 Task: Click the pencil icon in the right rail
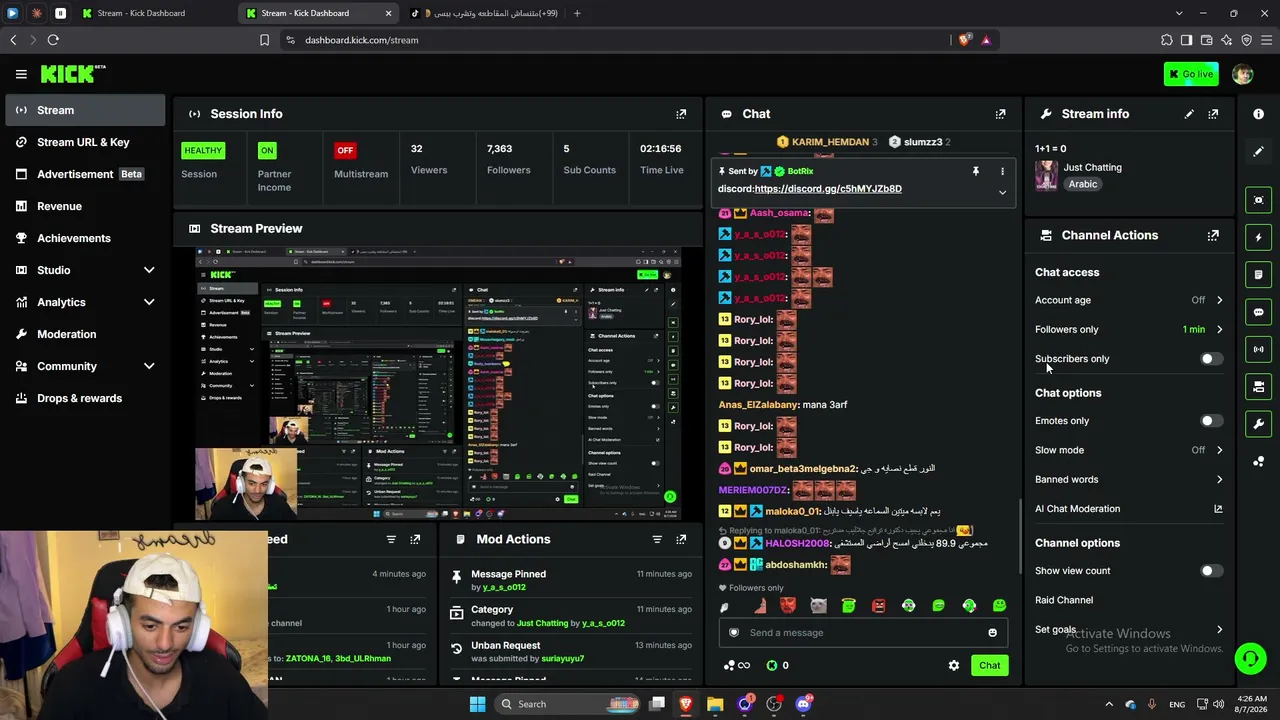click(1259, 152)
